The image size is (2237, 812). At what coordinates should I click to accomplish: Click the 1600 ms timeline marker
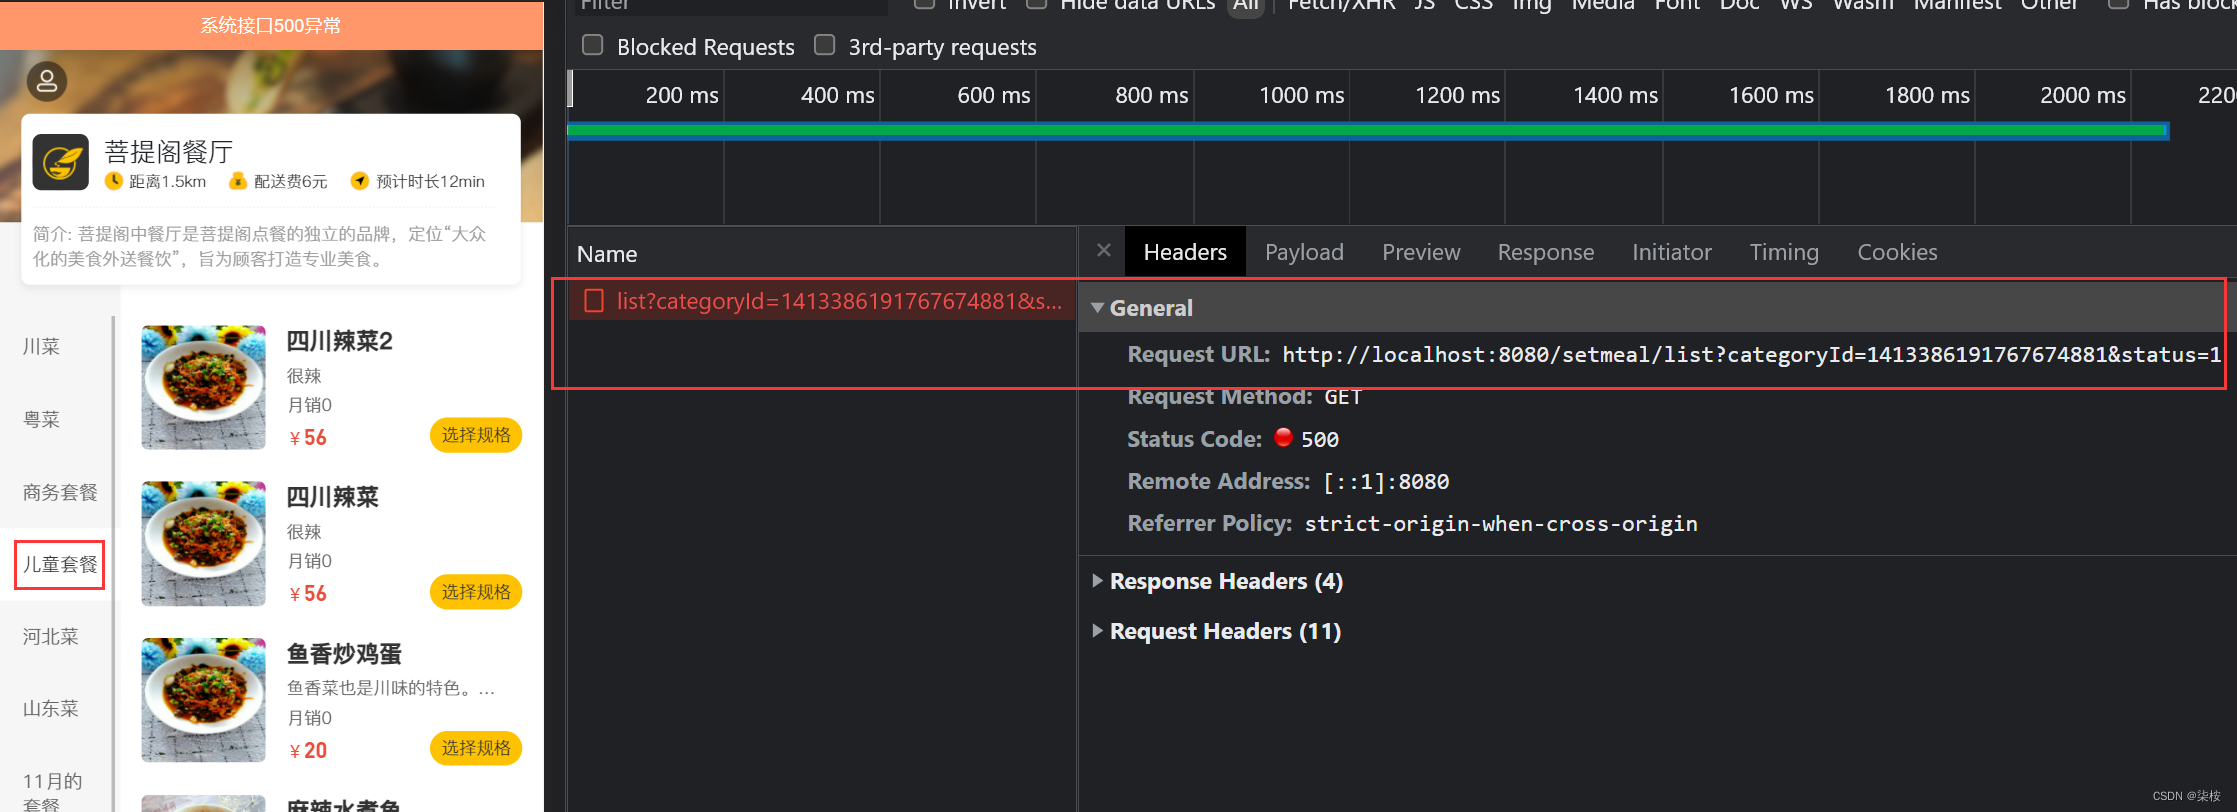coord(1771,95)
